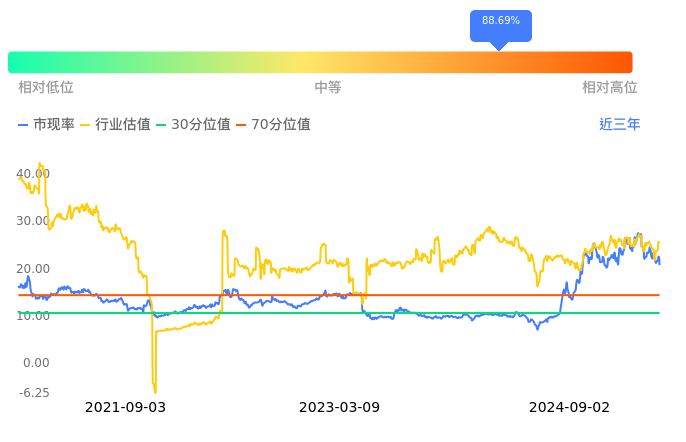
Task: Click the 40.00 y-axis label
Action: point(33,174)
